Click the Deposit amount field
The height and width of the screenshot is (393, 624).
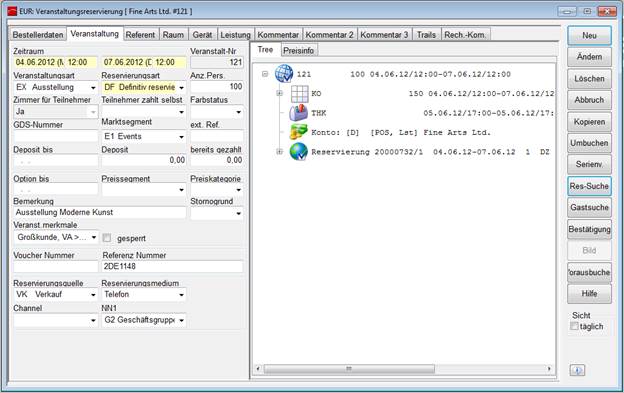(144, 160)
